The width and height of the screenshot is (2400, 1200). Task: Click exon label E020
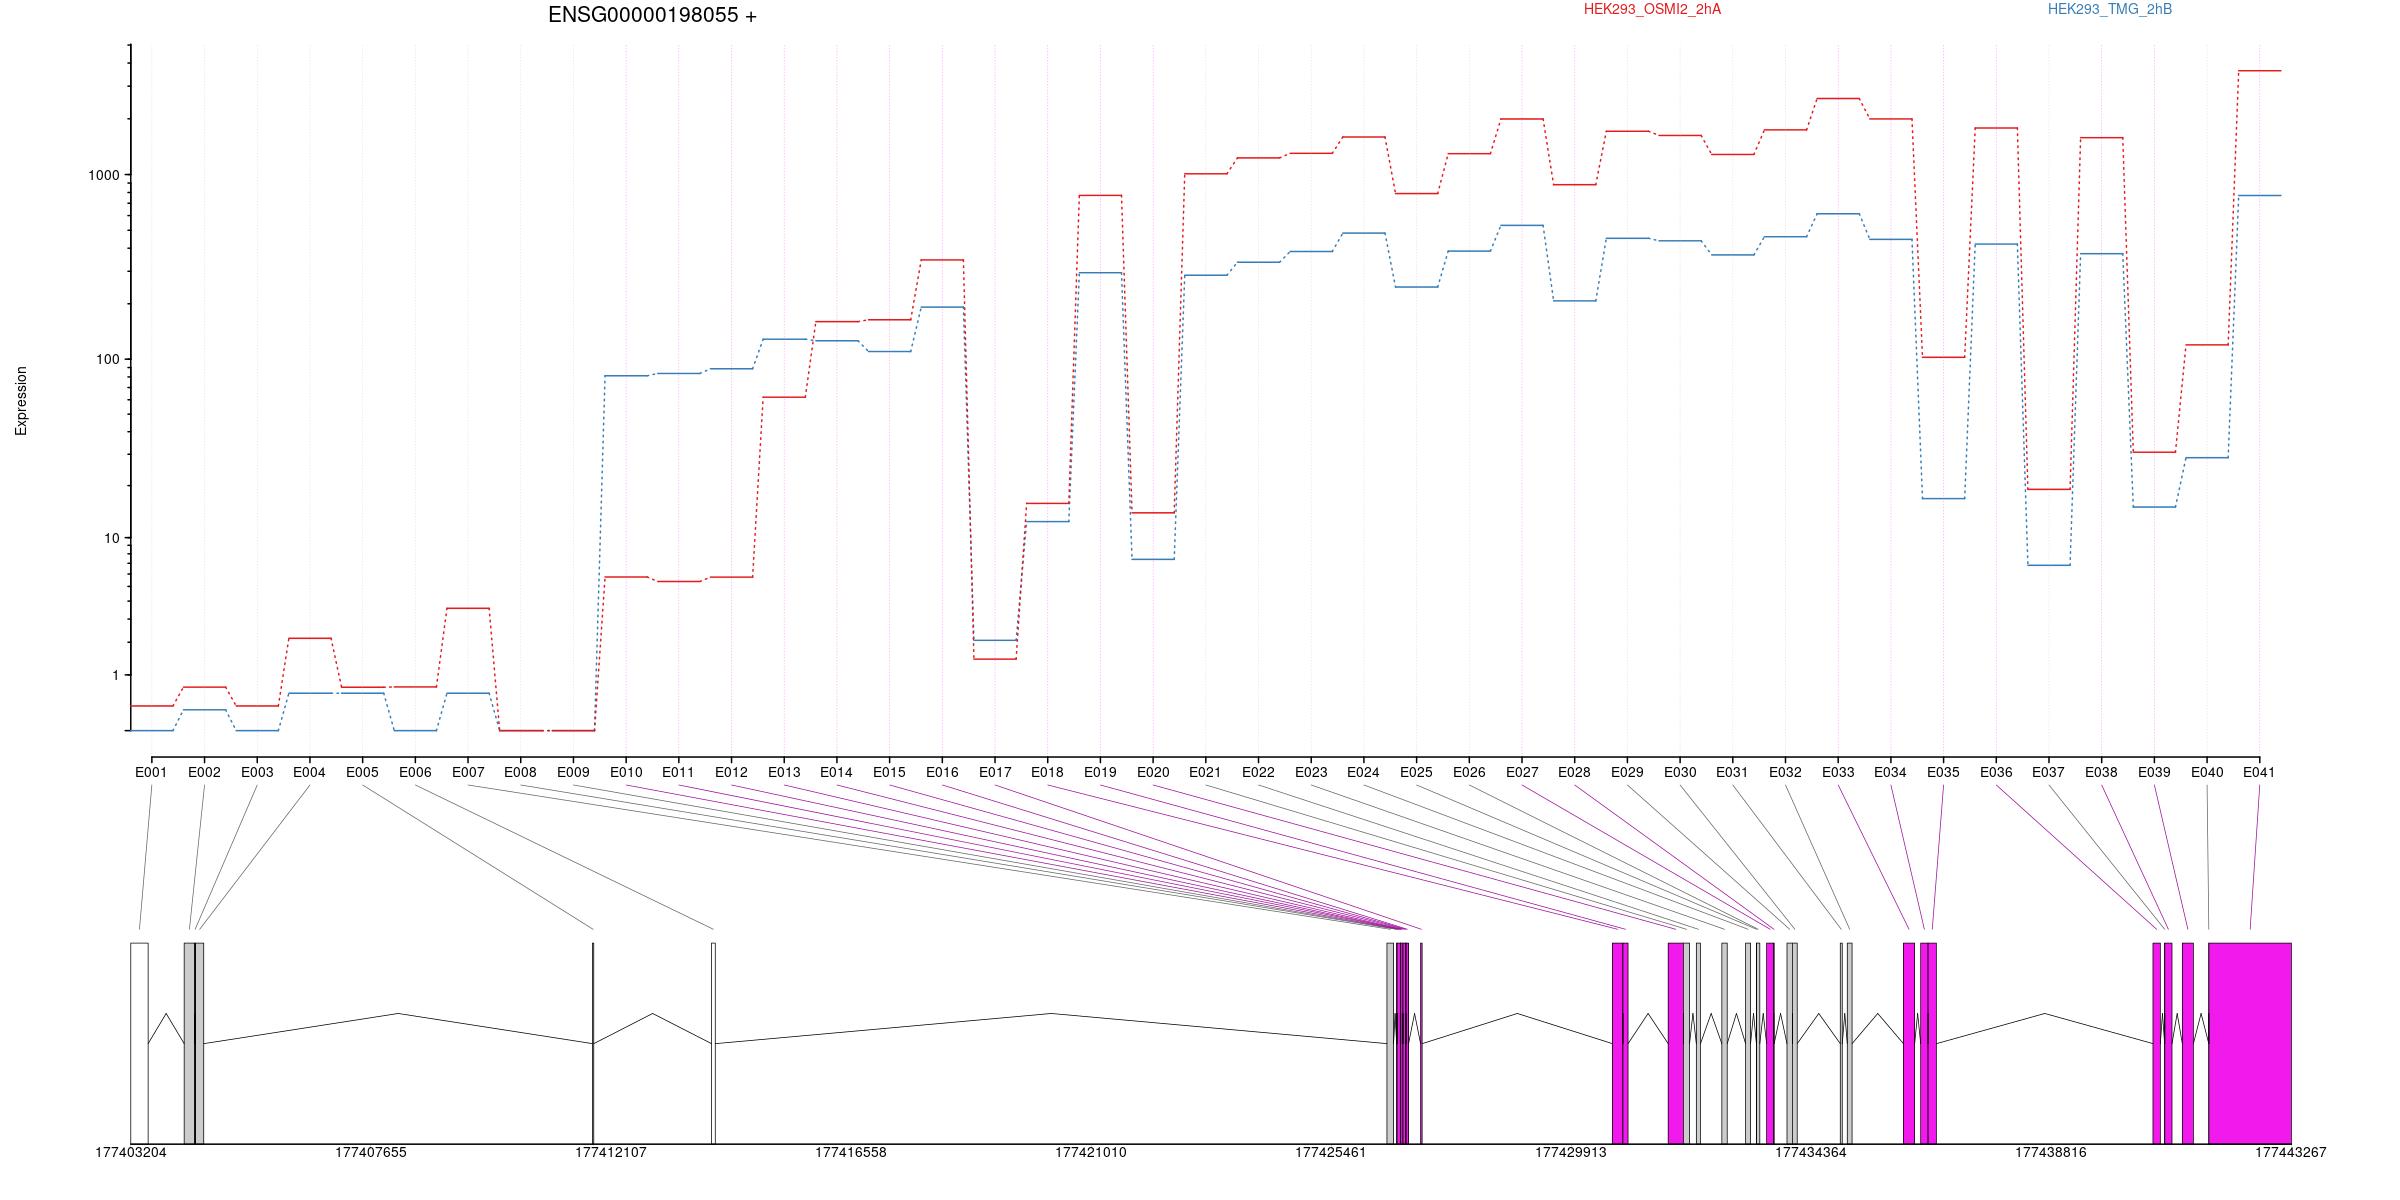(x=1153, y=772)
